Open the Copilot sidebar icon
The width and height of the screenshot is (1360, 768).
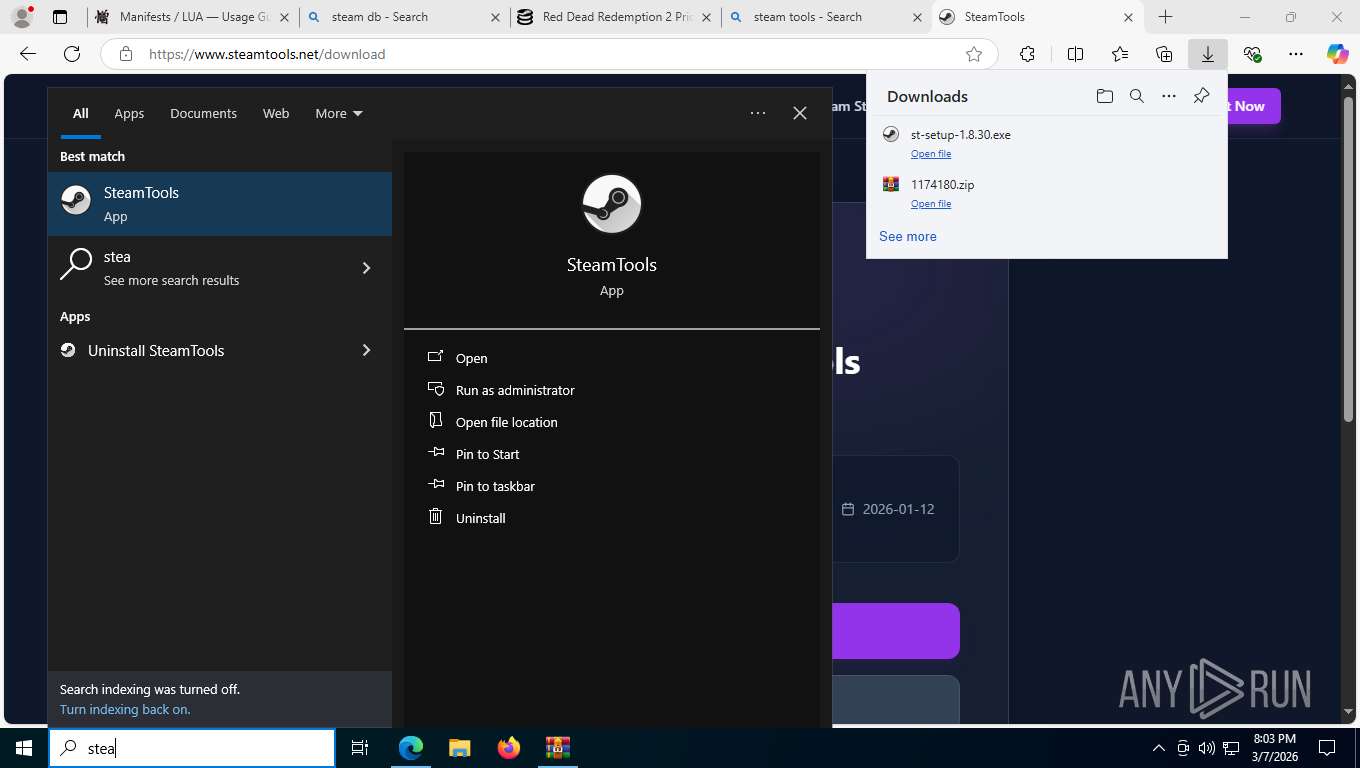point(1338,54)
